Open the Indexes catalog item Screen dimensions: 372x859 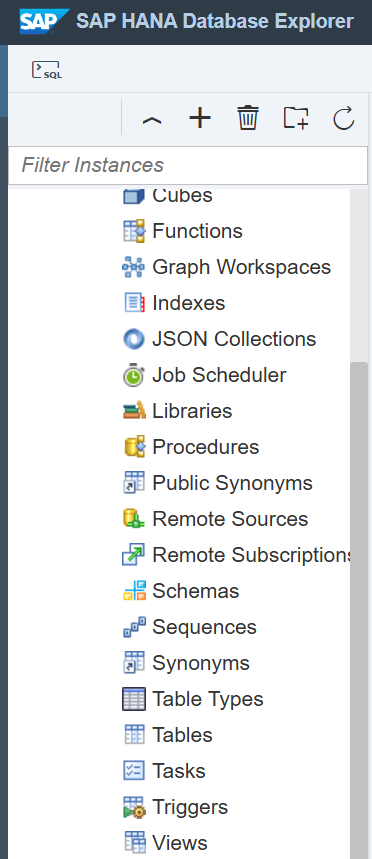pos(188,303)
